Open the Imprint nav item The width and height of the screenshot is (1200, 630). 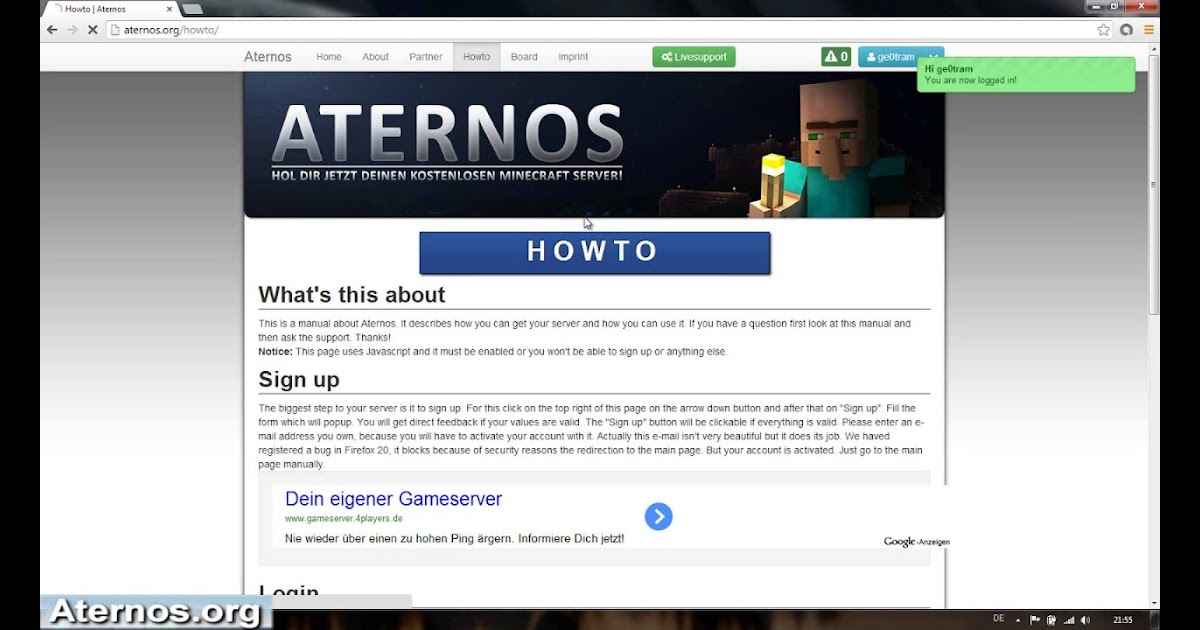coord(573,57)
